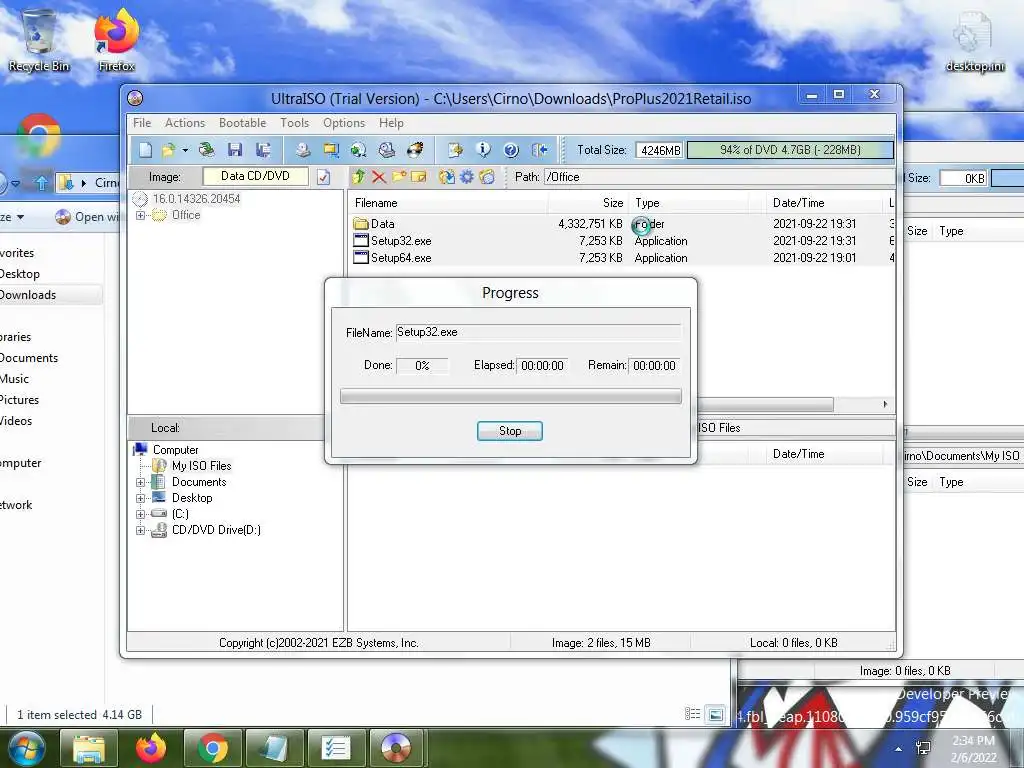Screen dimensions: 1024x768
Task: Open the File menu
Action: tap(142, 123)
